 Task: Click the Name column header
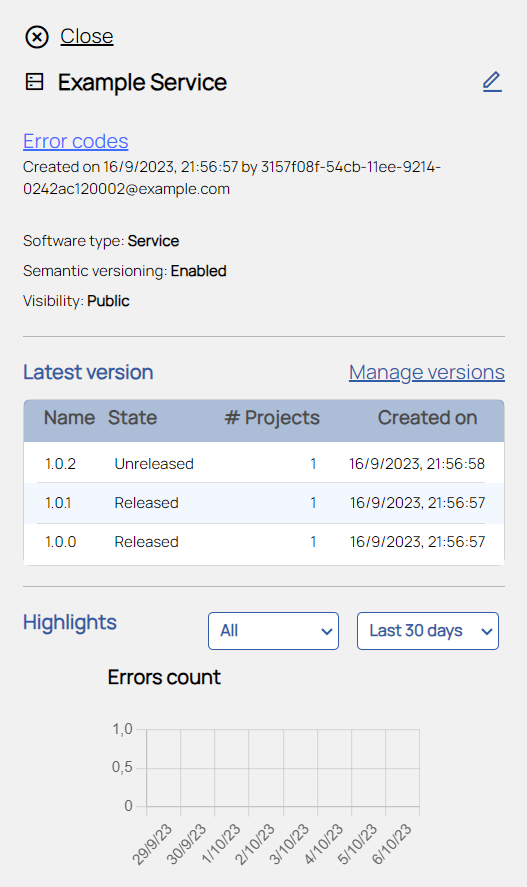69,417
